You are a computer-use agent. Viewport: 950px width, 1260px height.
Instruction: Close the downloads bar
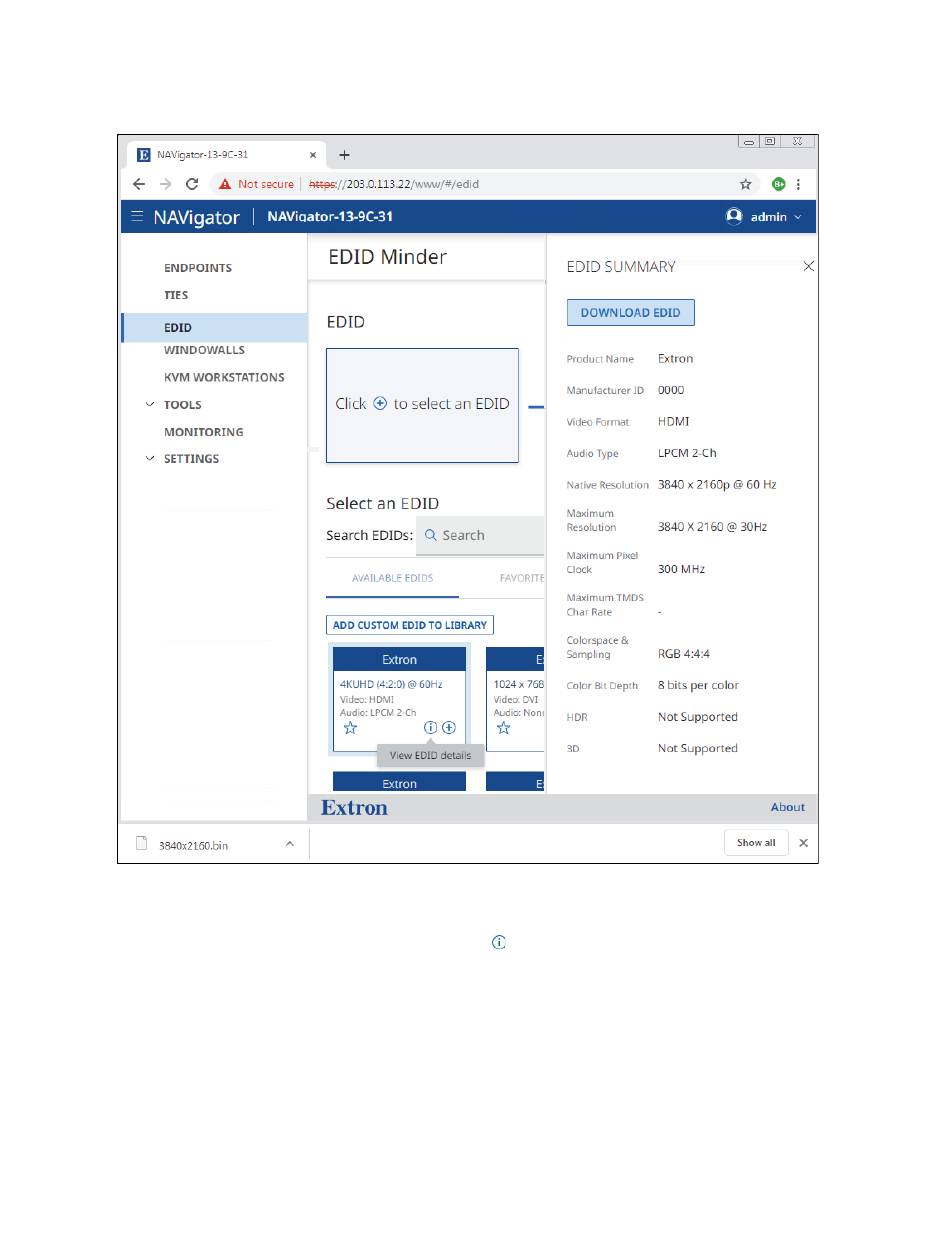tap(803, 843)
